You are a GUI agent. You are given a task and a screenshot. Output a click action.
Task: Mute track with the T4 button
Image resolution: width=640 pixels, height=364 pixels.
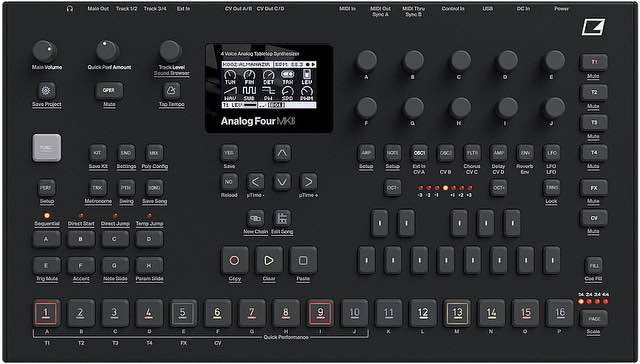click(x=594, y=153)
